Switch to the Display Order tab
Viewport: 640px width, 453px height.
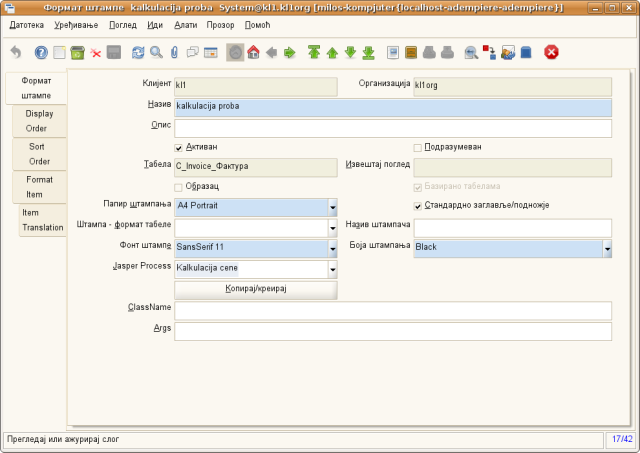click(x=40, y=120)
